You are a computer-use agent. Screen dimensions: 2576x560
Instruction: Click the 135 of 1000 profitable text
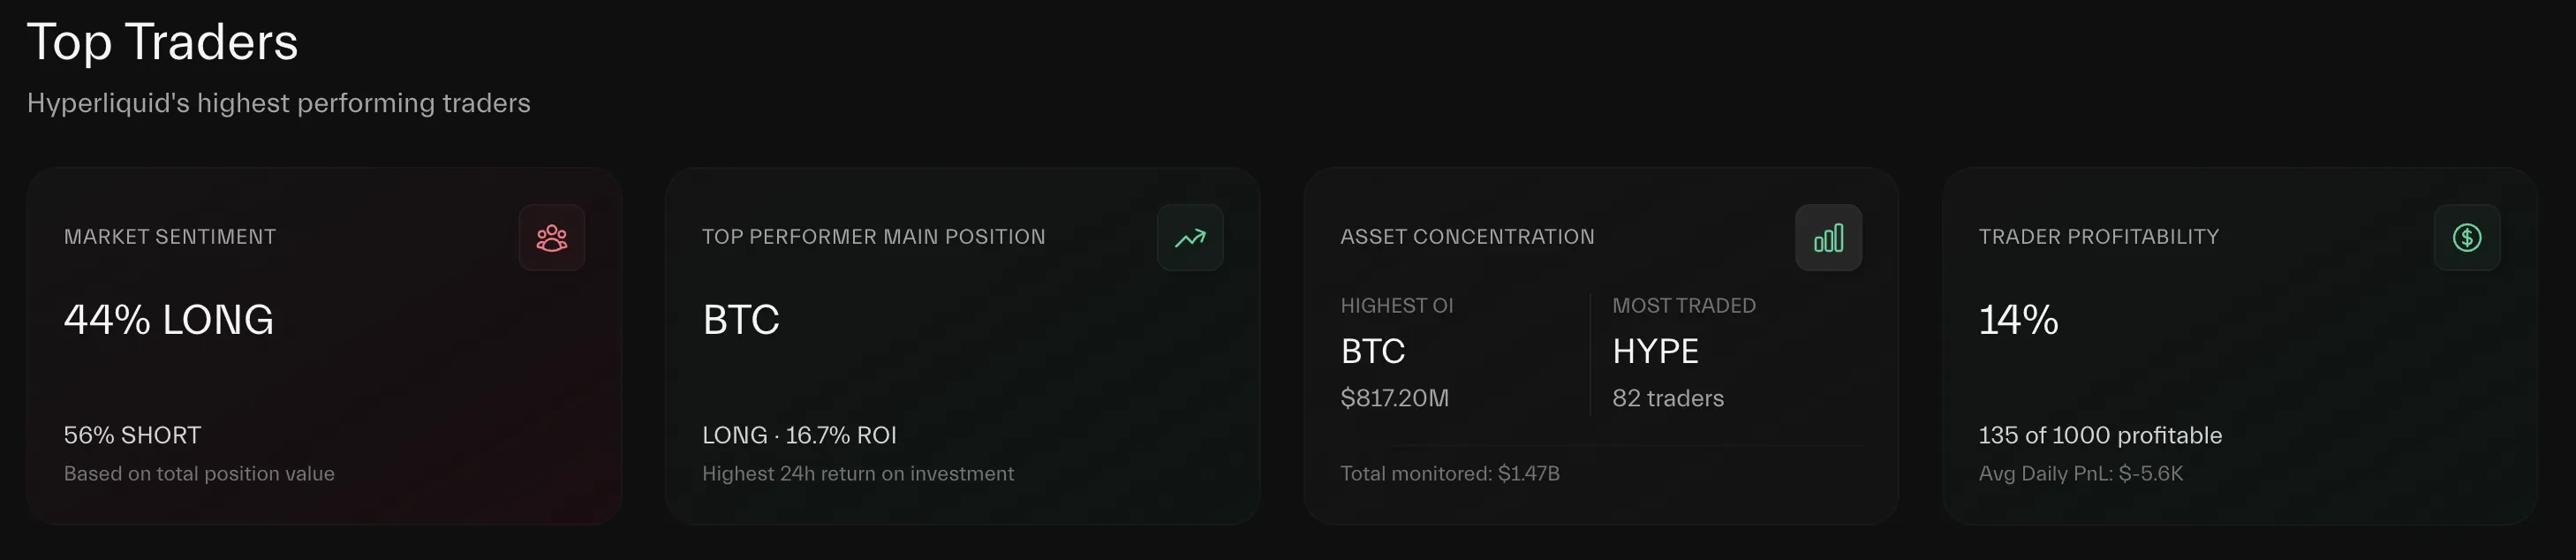[2100, 435]
